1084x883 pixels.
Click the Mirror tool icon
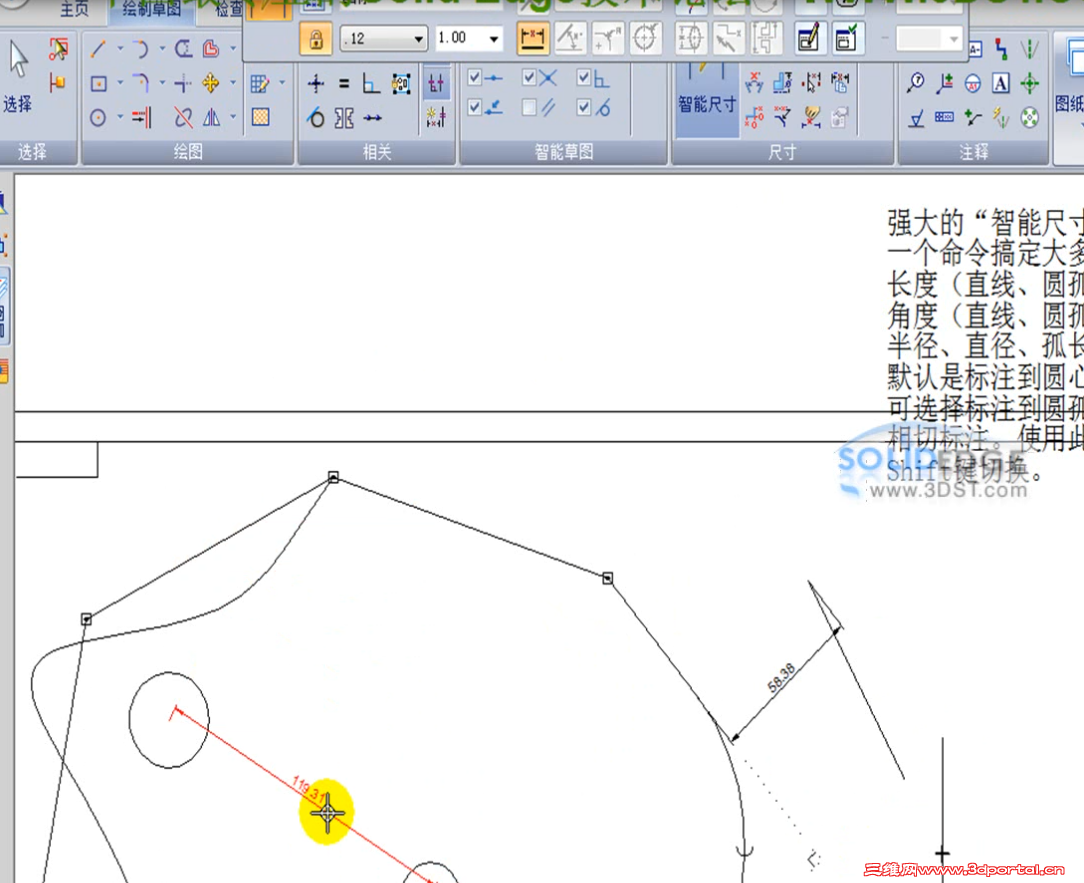click(212, 118)
